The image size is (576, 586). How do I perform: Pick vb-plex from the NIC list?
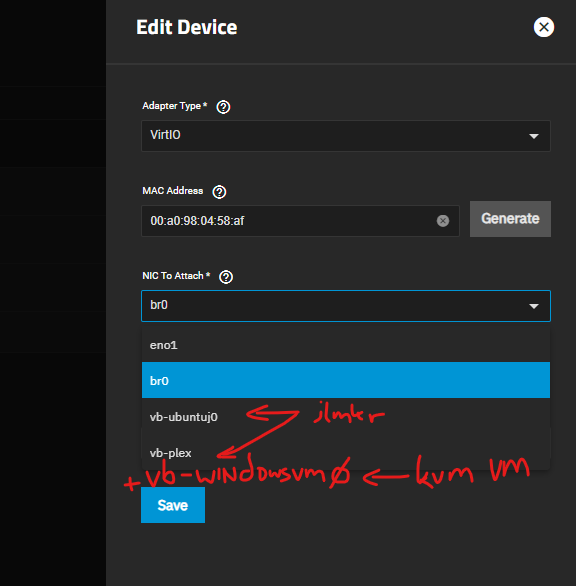[346, 452]
